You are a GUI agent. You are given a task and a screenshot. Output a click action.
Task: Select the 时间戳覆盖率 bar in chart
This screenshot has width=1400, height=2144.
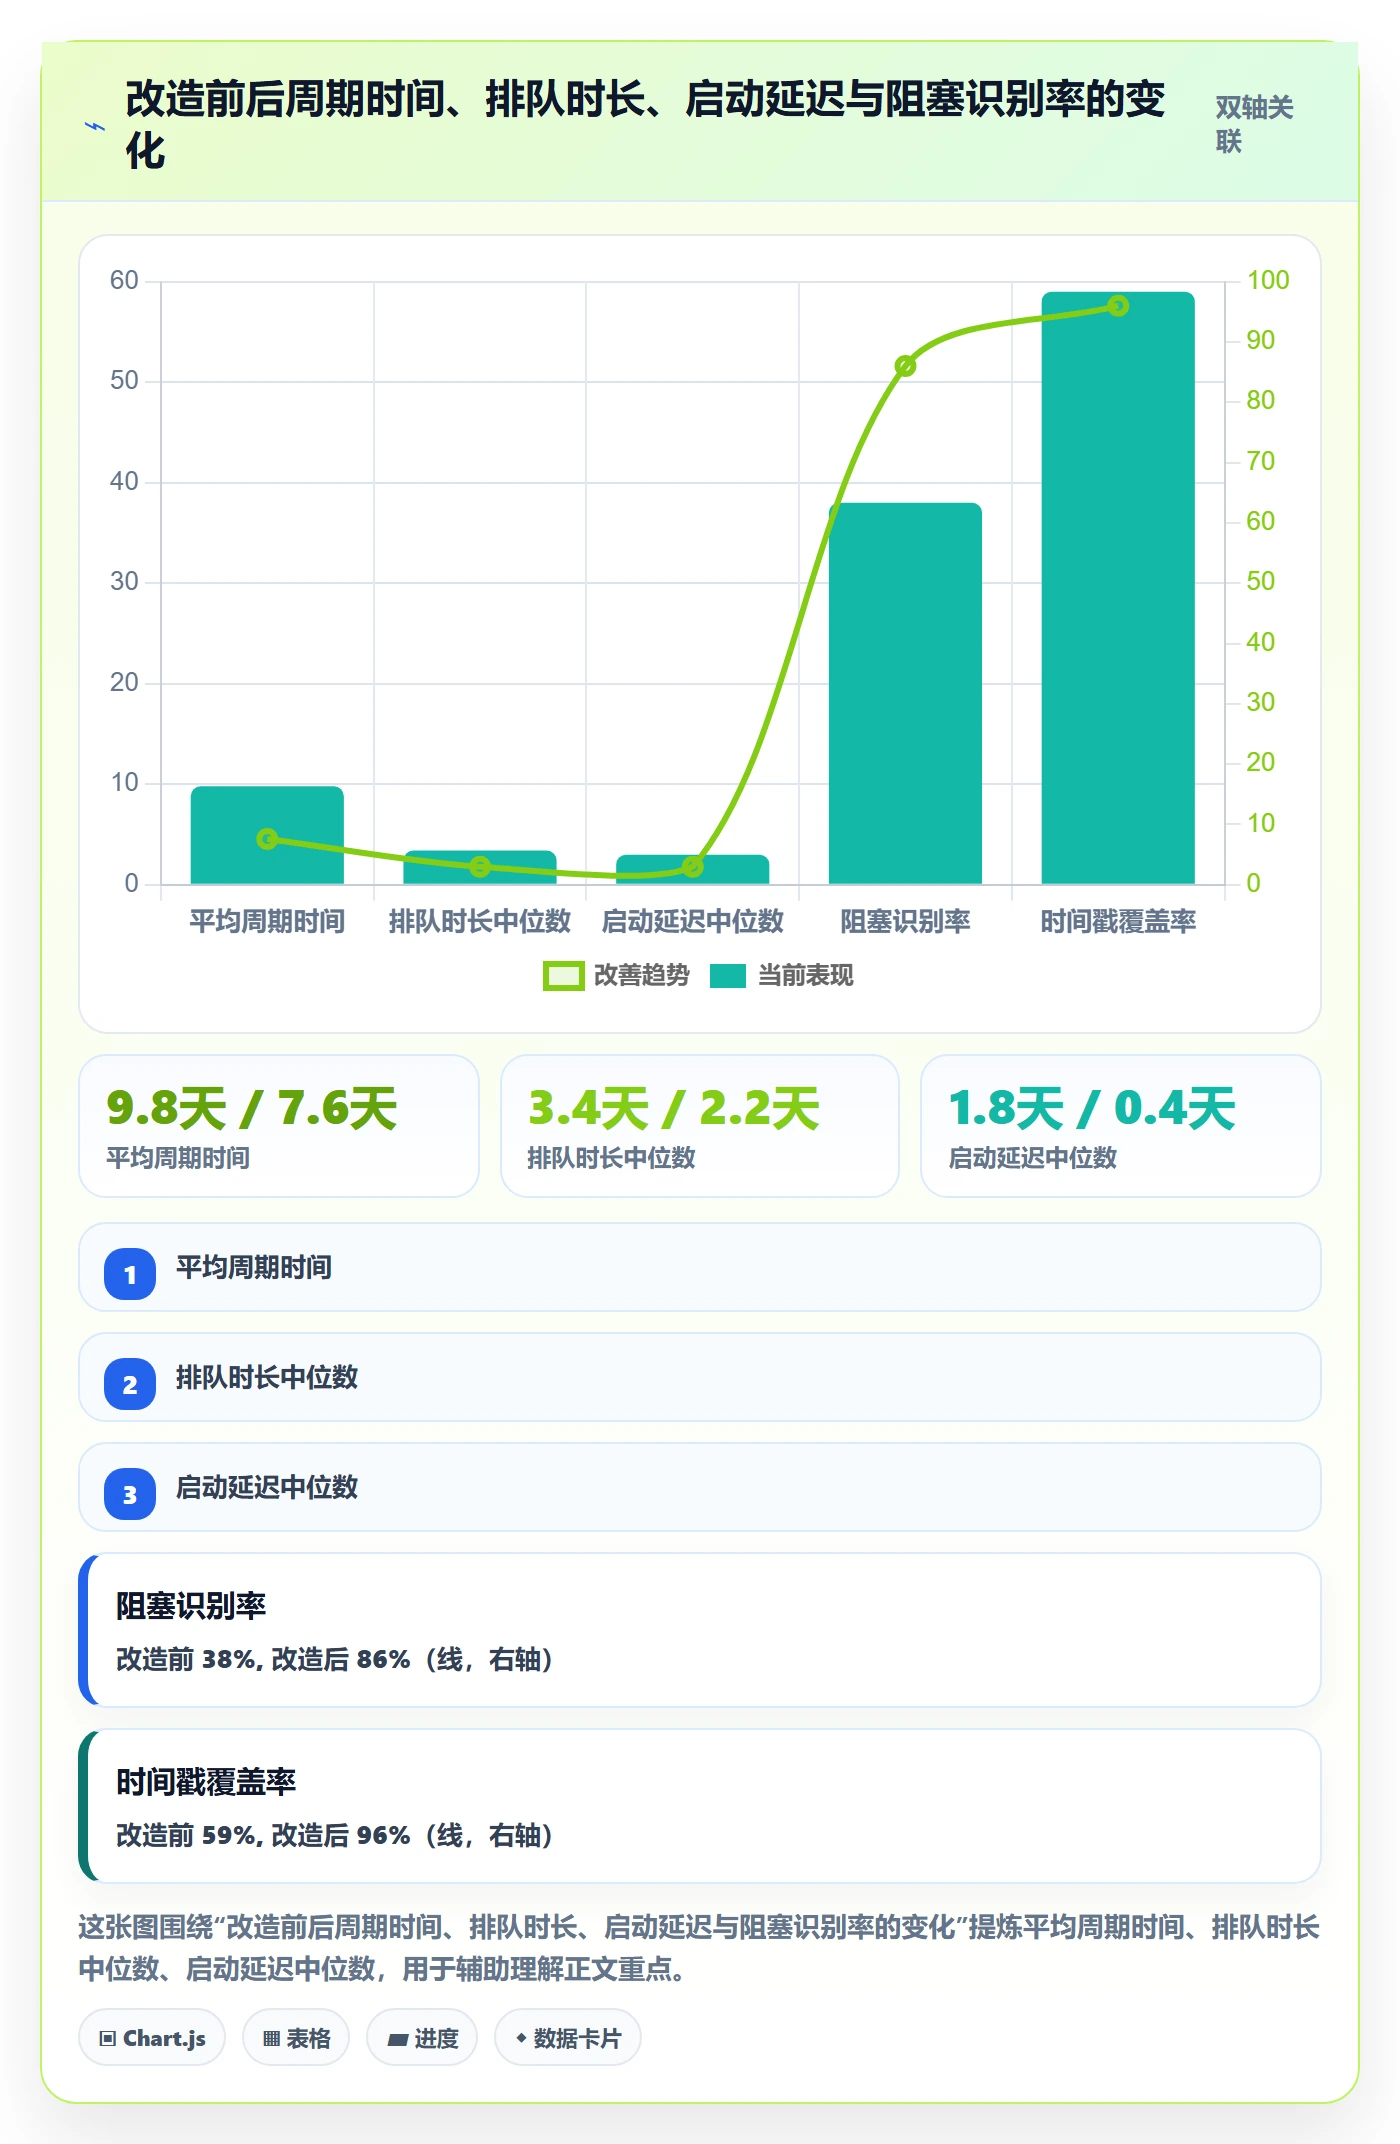coord(1118,588)
